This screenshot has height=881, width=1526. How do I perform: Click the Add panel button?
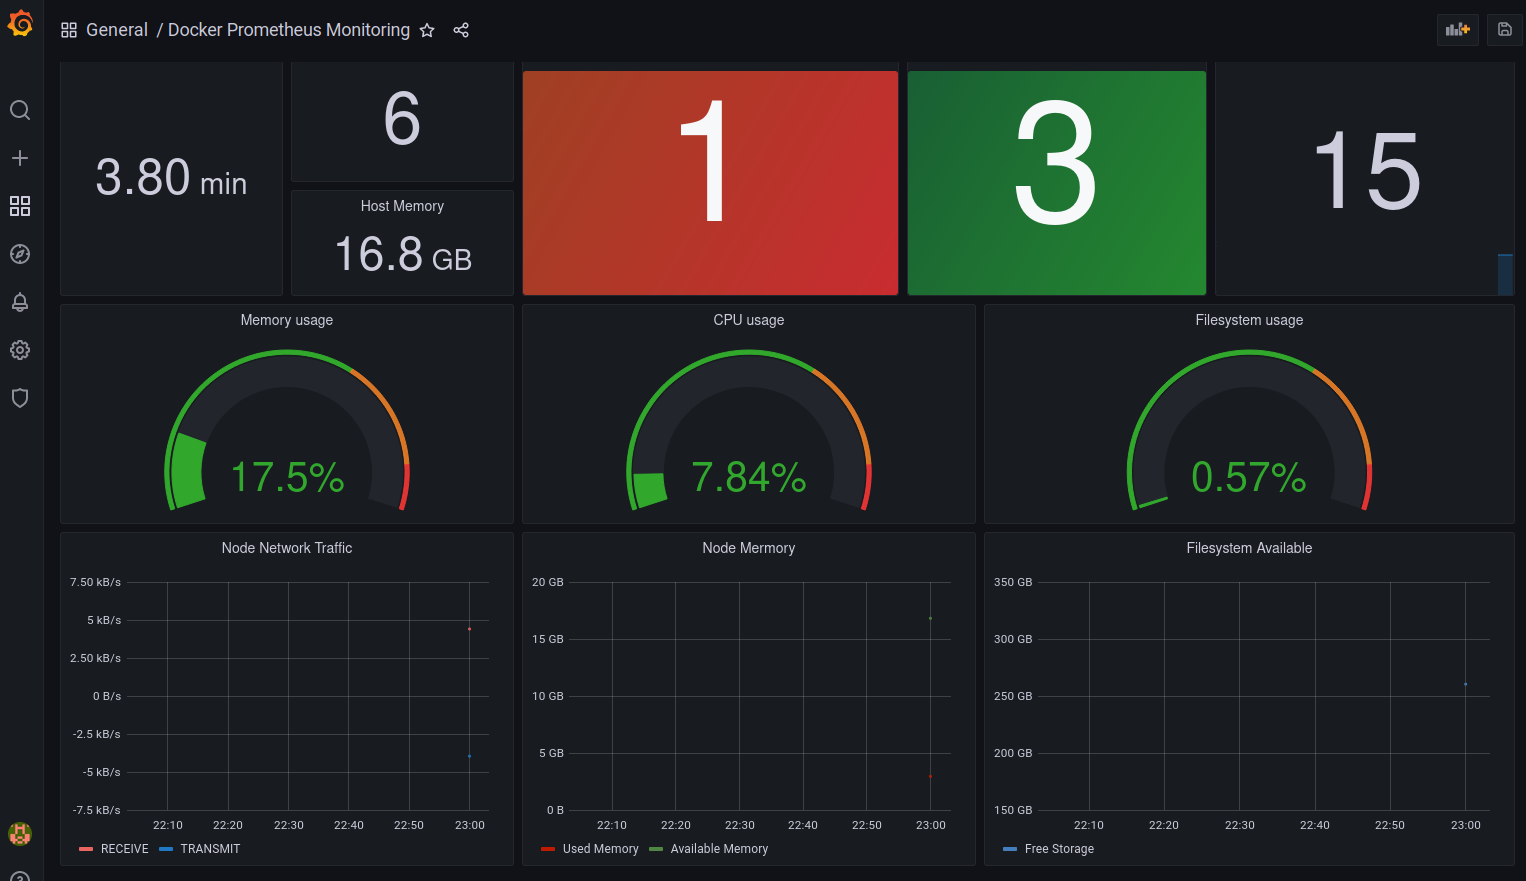point(1457,30)
